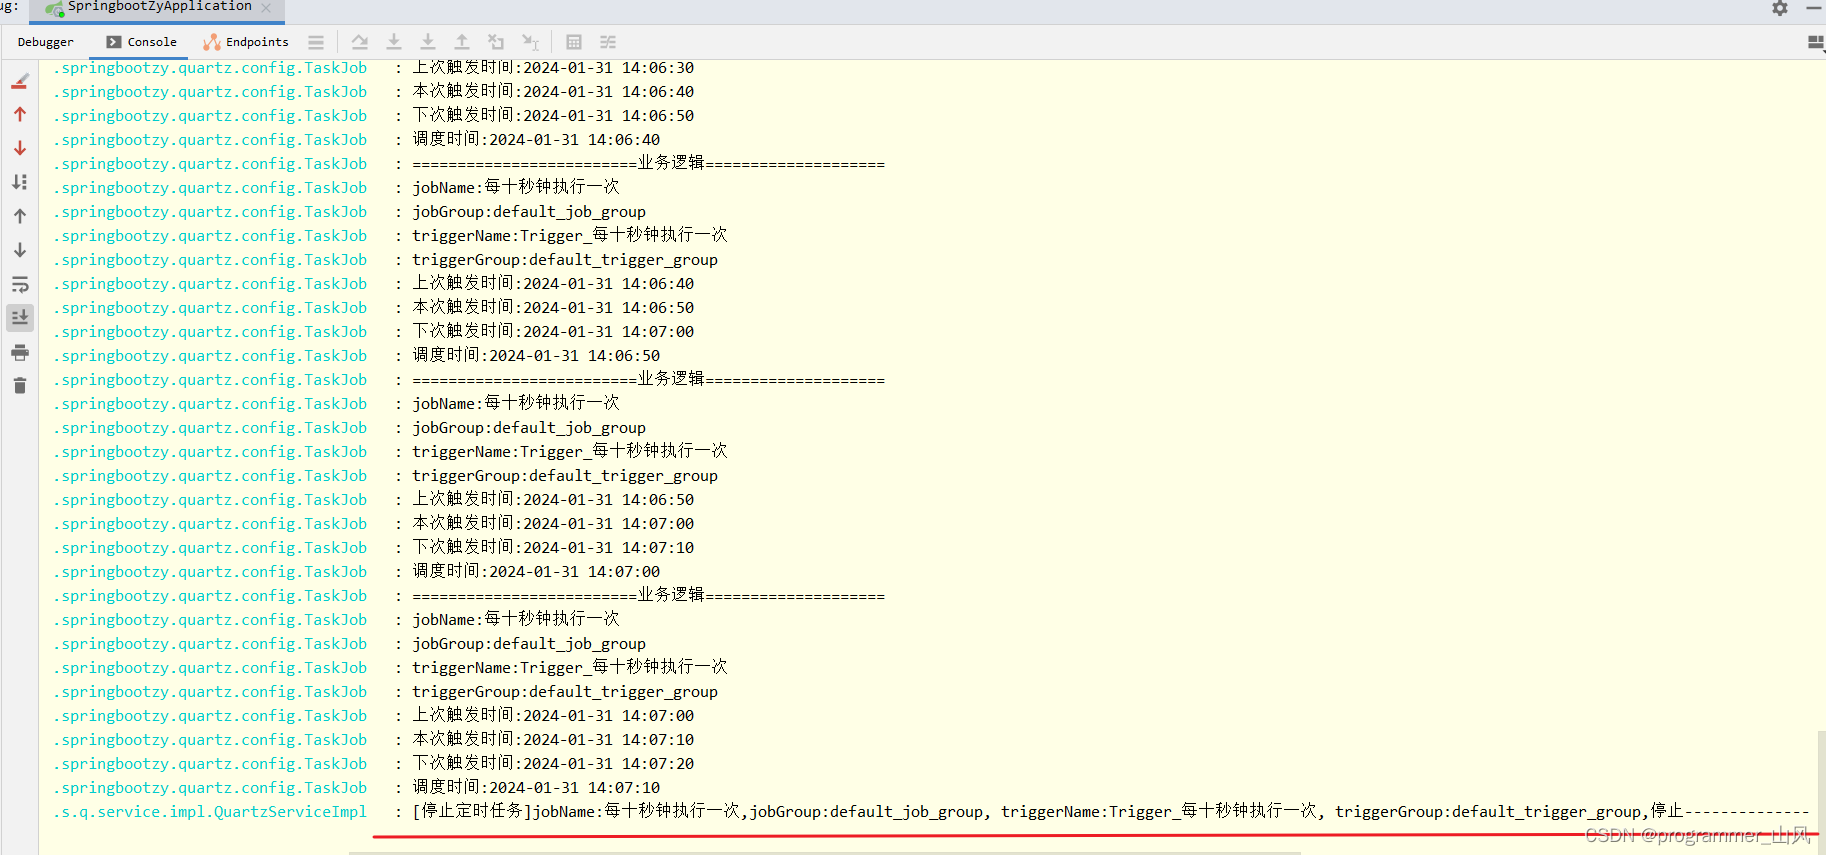Image resolution: width=1826 pixels, height=855 pixels.
Task: Close the SpringbootZyApplication tab
Action: pyautogui.click(x=266, y=8)
